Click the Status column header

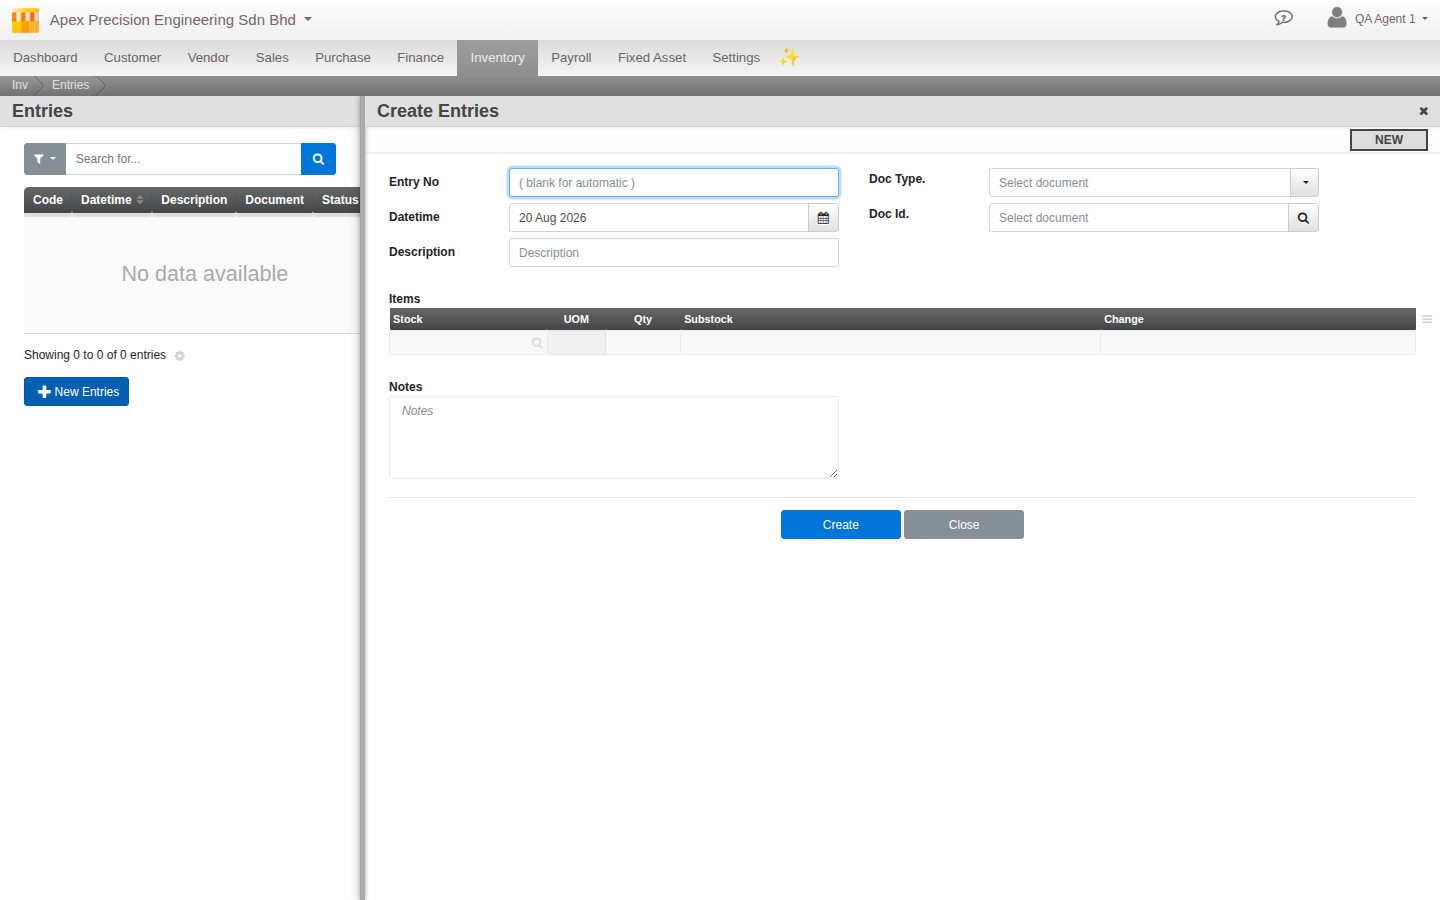(339, 200)
